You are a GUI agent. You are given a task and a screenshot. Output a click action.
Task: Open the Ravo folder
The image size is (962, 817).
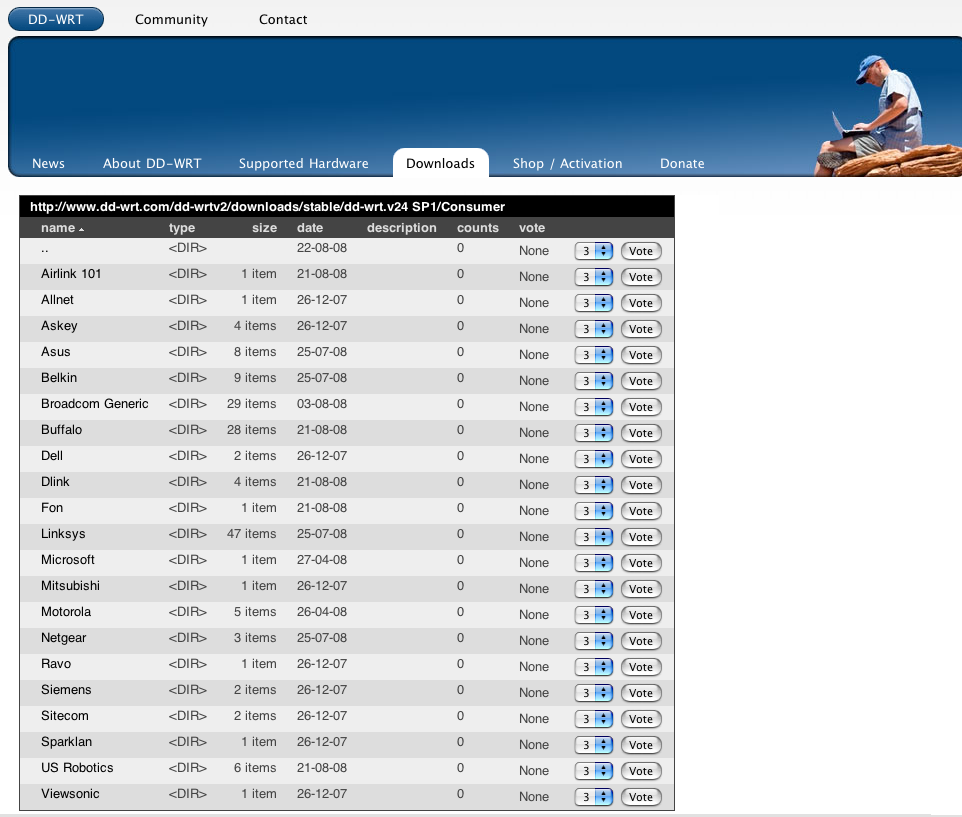point(56,664)
